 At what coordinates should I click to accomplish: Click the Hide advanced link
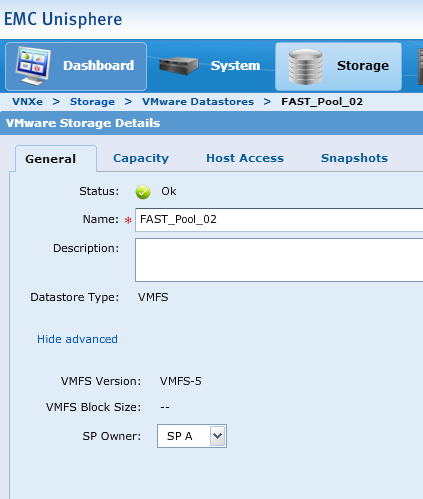pyautogui.click(x=77, y=339)
